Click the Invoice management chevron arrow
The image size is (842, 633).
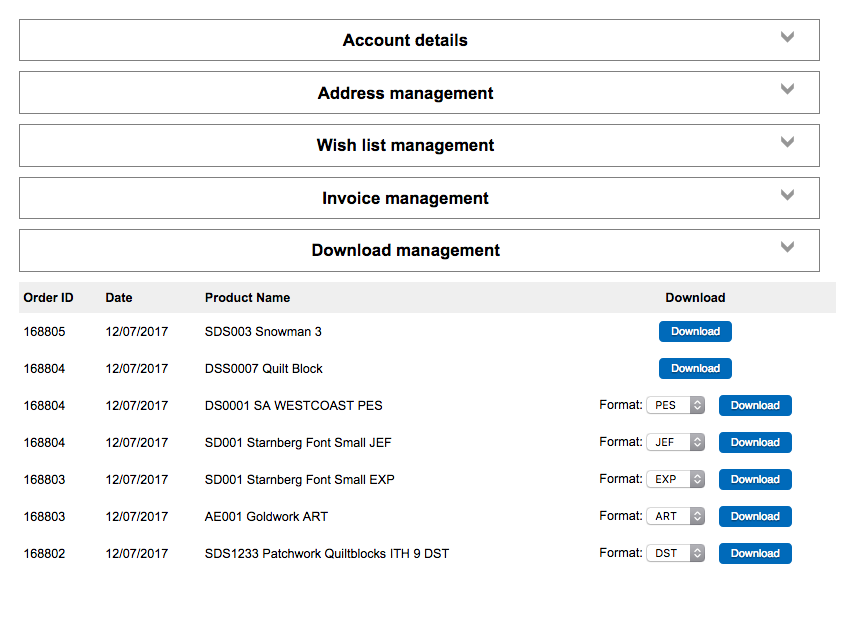pos(787,195)
